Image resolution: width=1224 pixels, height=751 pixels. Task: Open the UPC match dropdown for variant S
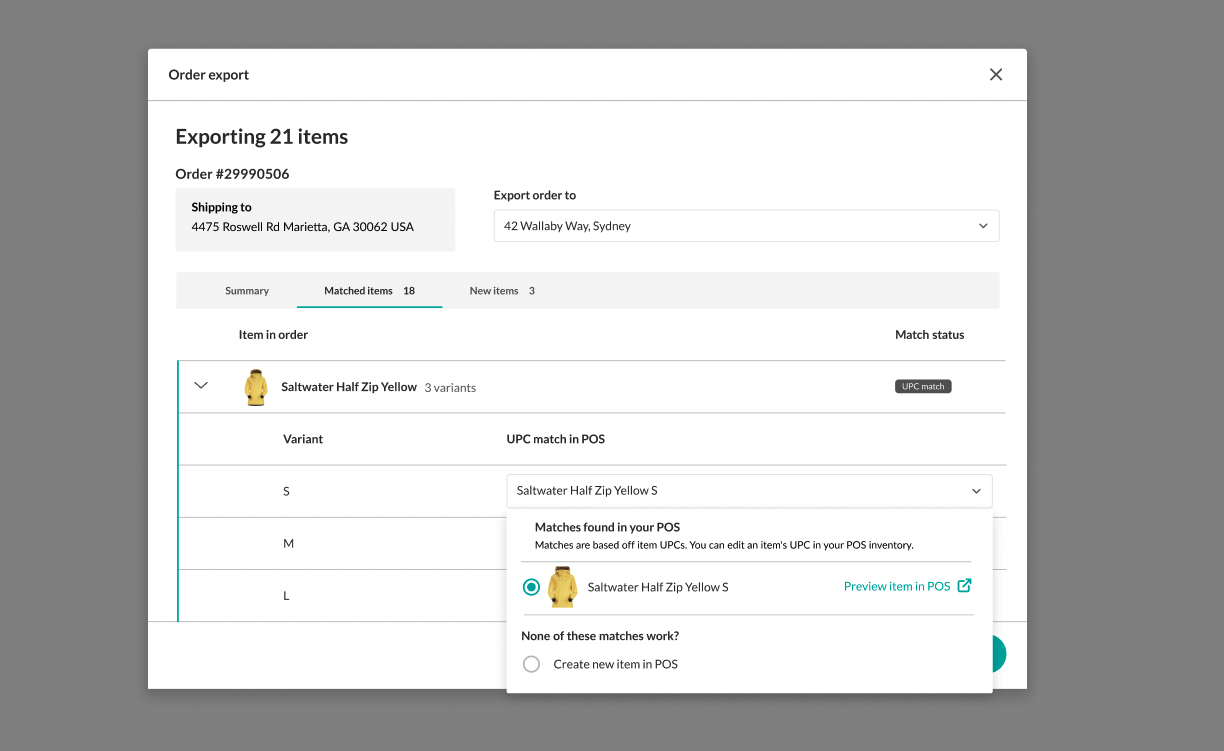[749, 491]
